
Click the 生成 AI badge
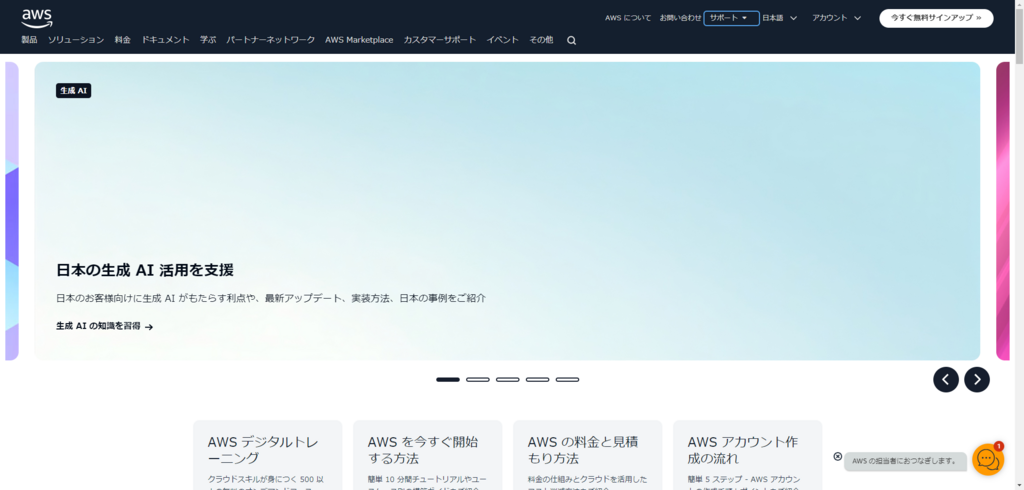73,91
